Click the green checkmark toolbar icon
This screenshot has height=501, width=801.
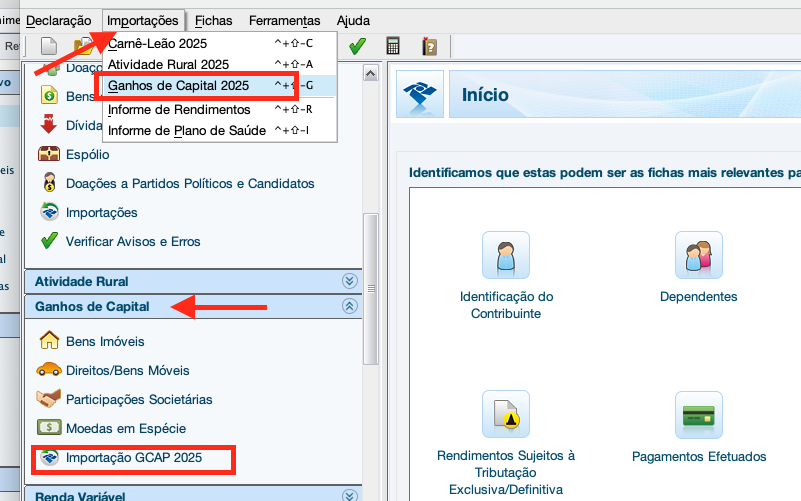(357, 46)
